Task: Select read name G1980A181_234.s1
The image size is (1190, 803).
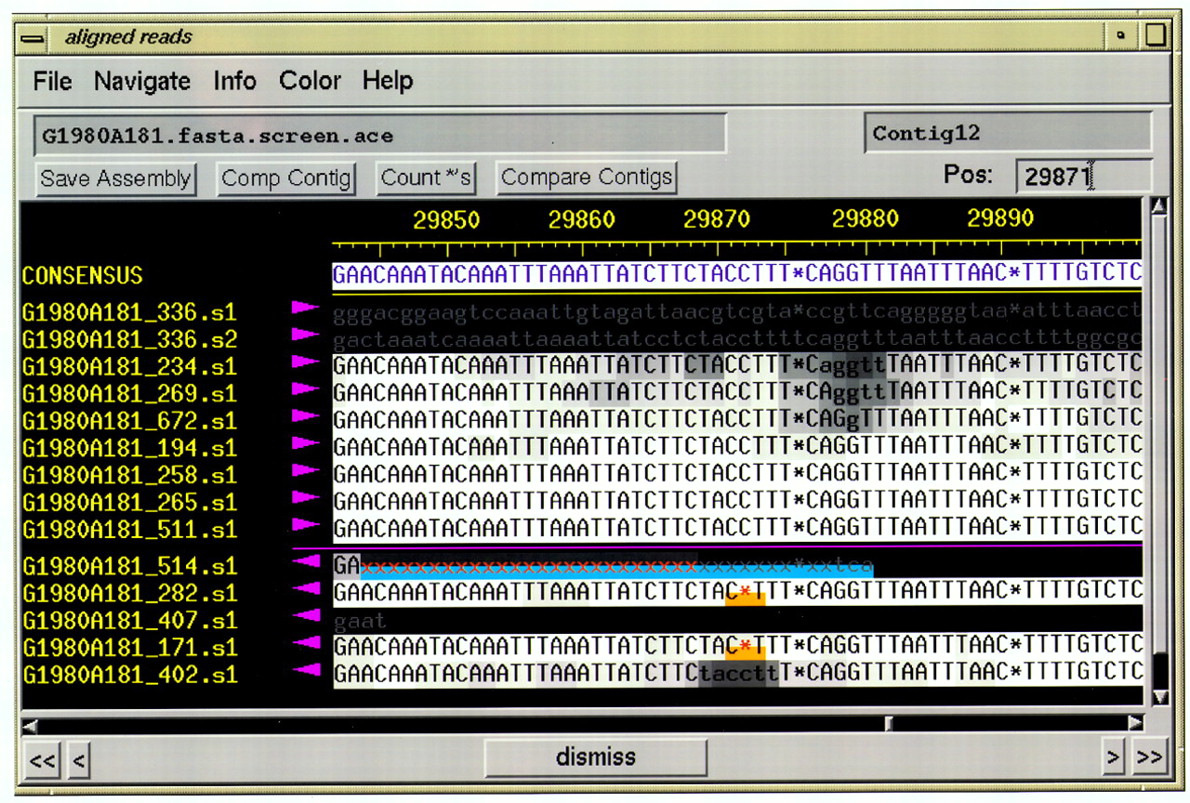Action: [129, 367]
